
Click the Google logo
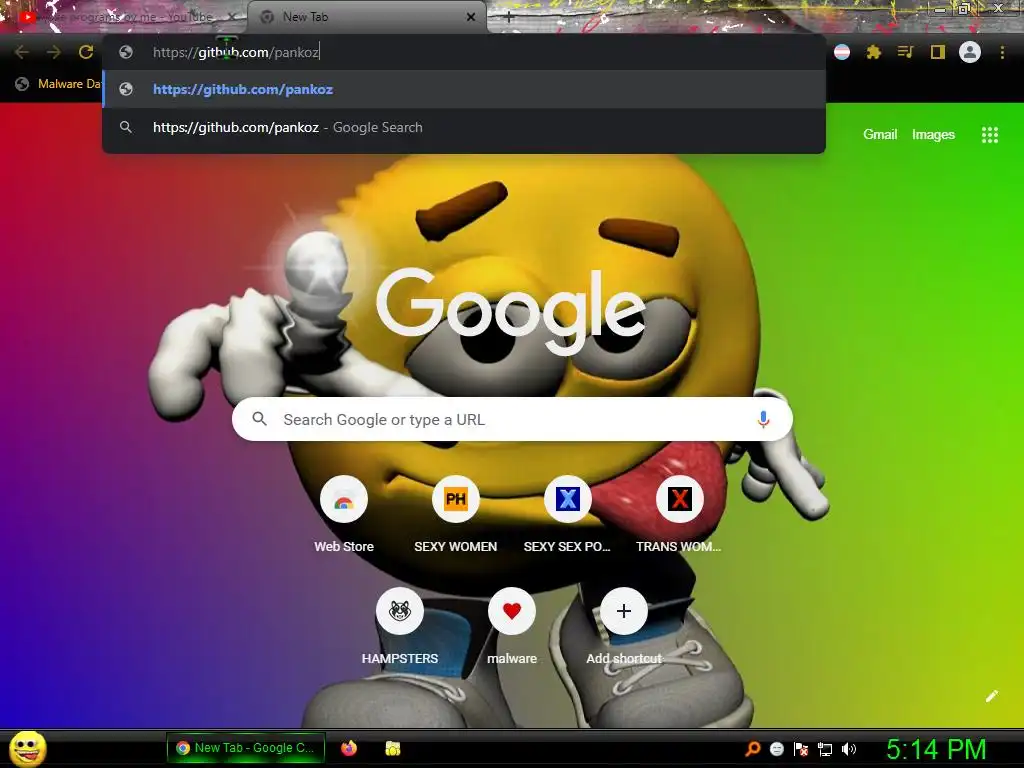point(511,312)
